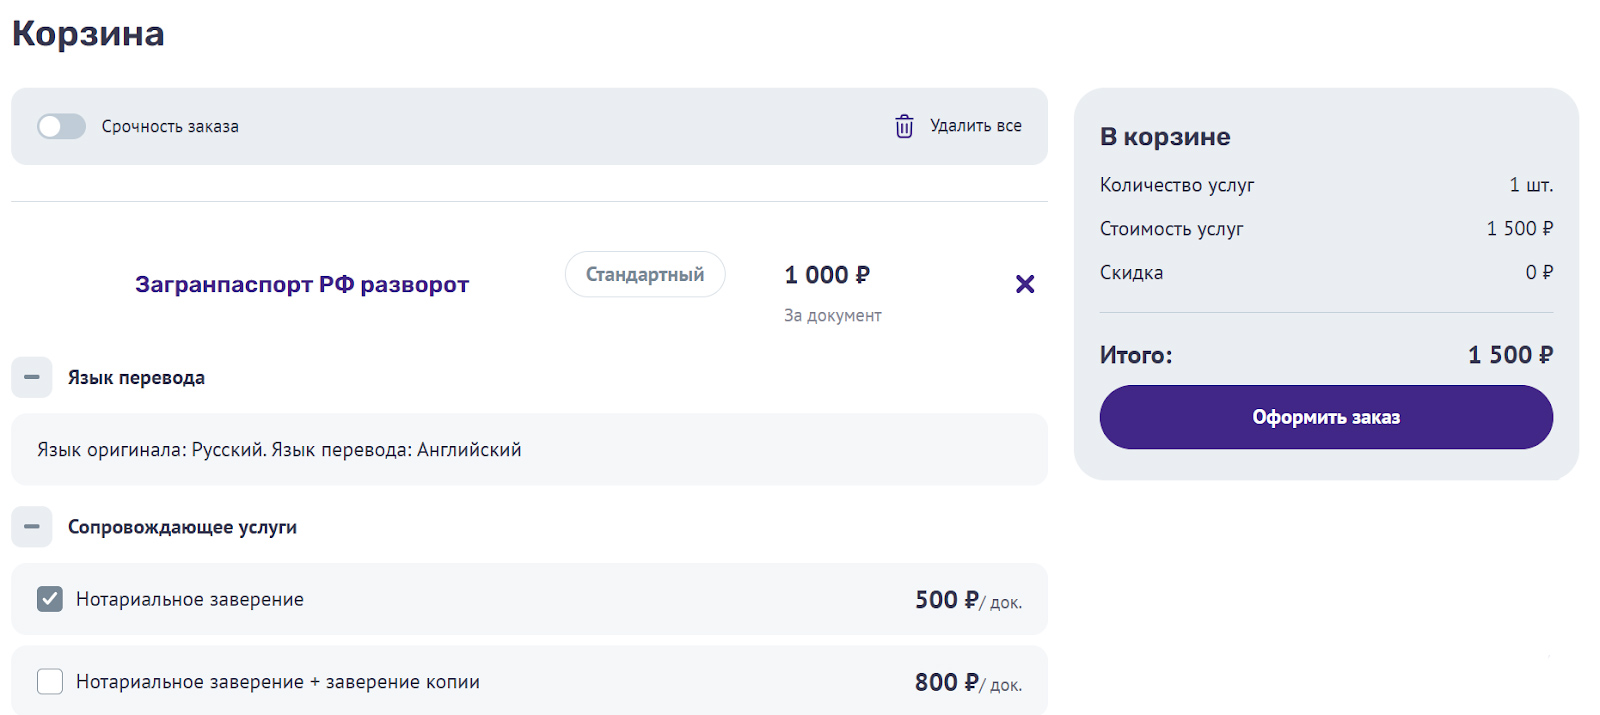
Task: Click the Срочность заказа label
Action: [x=170, y=127]
